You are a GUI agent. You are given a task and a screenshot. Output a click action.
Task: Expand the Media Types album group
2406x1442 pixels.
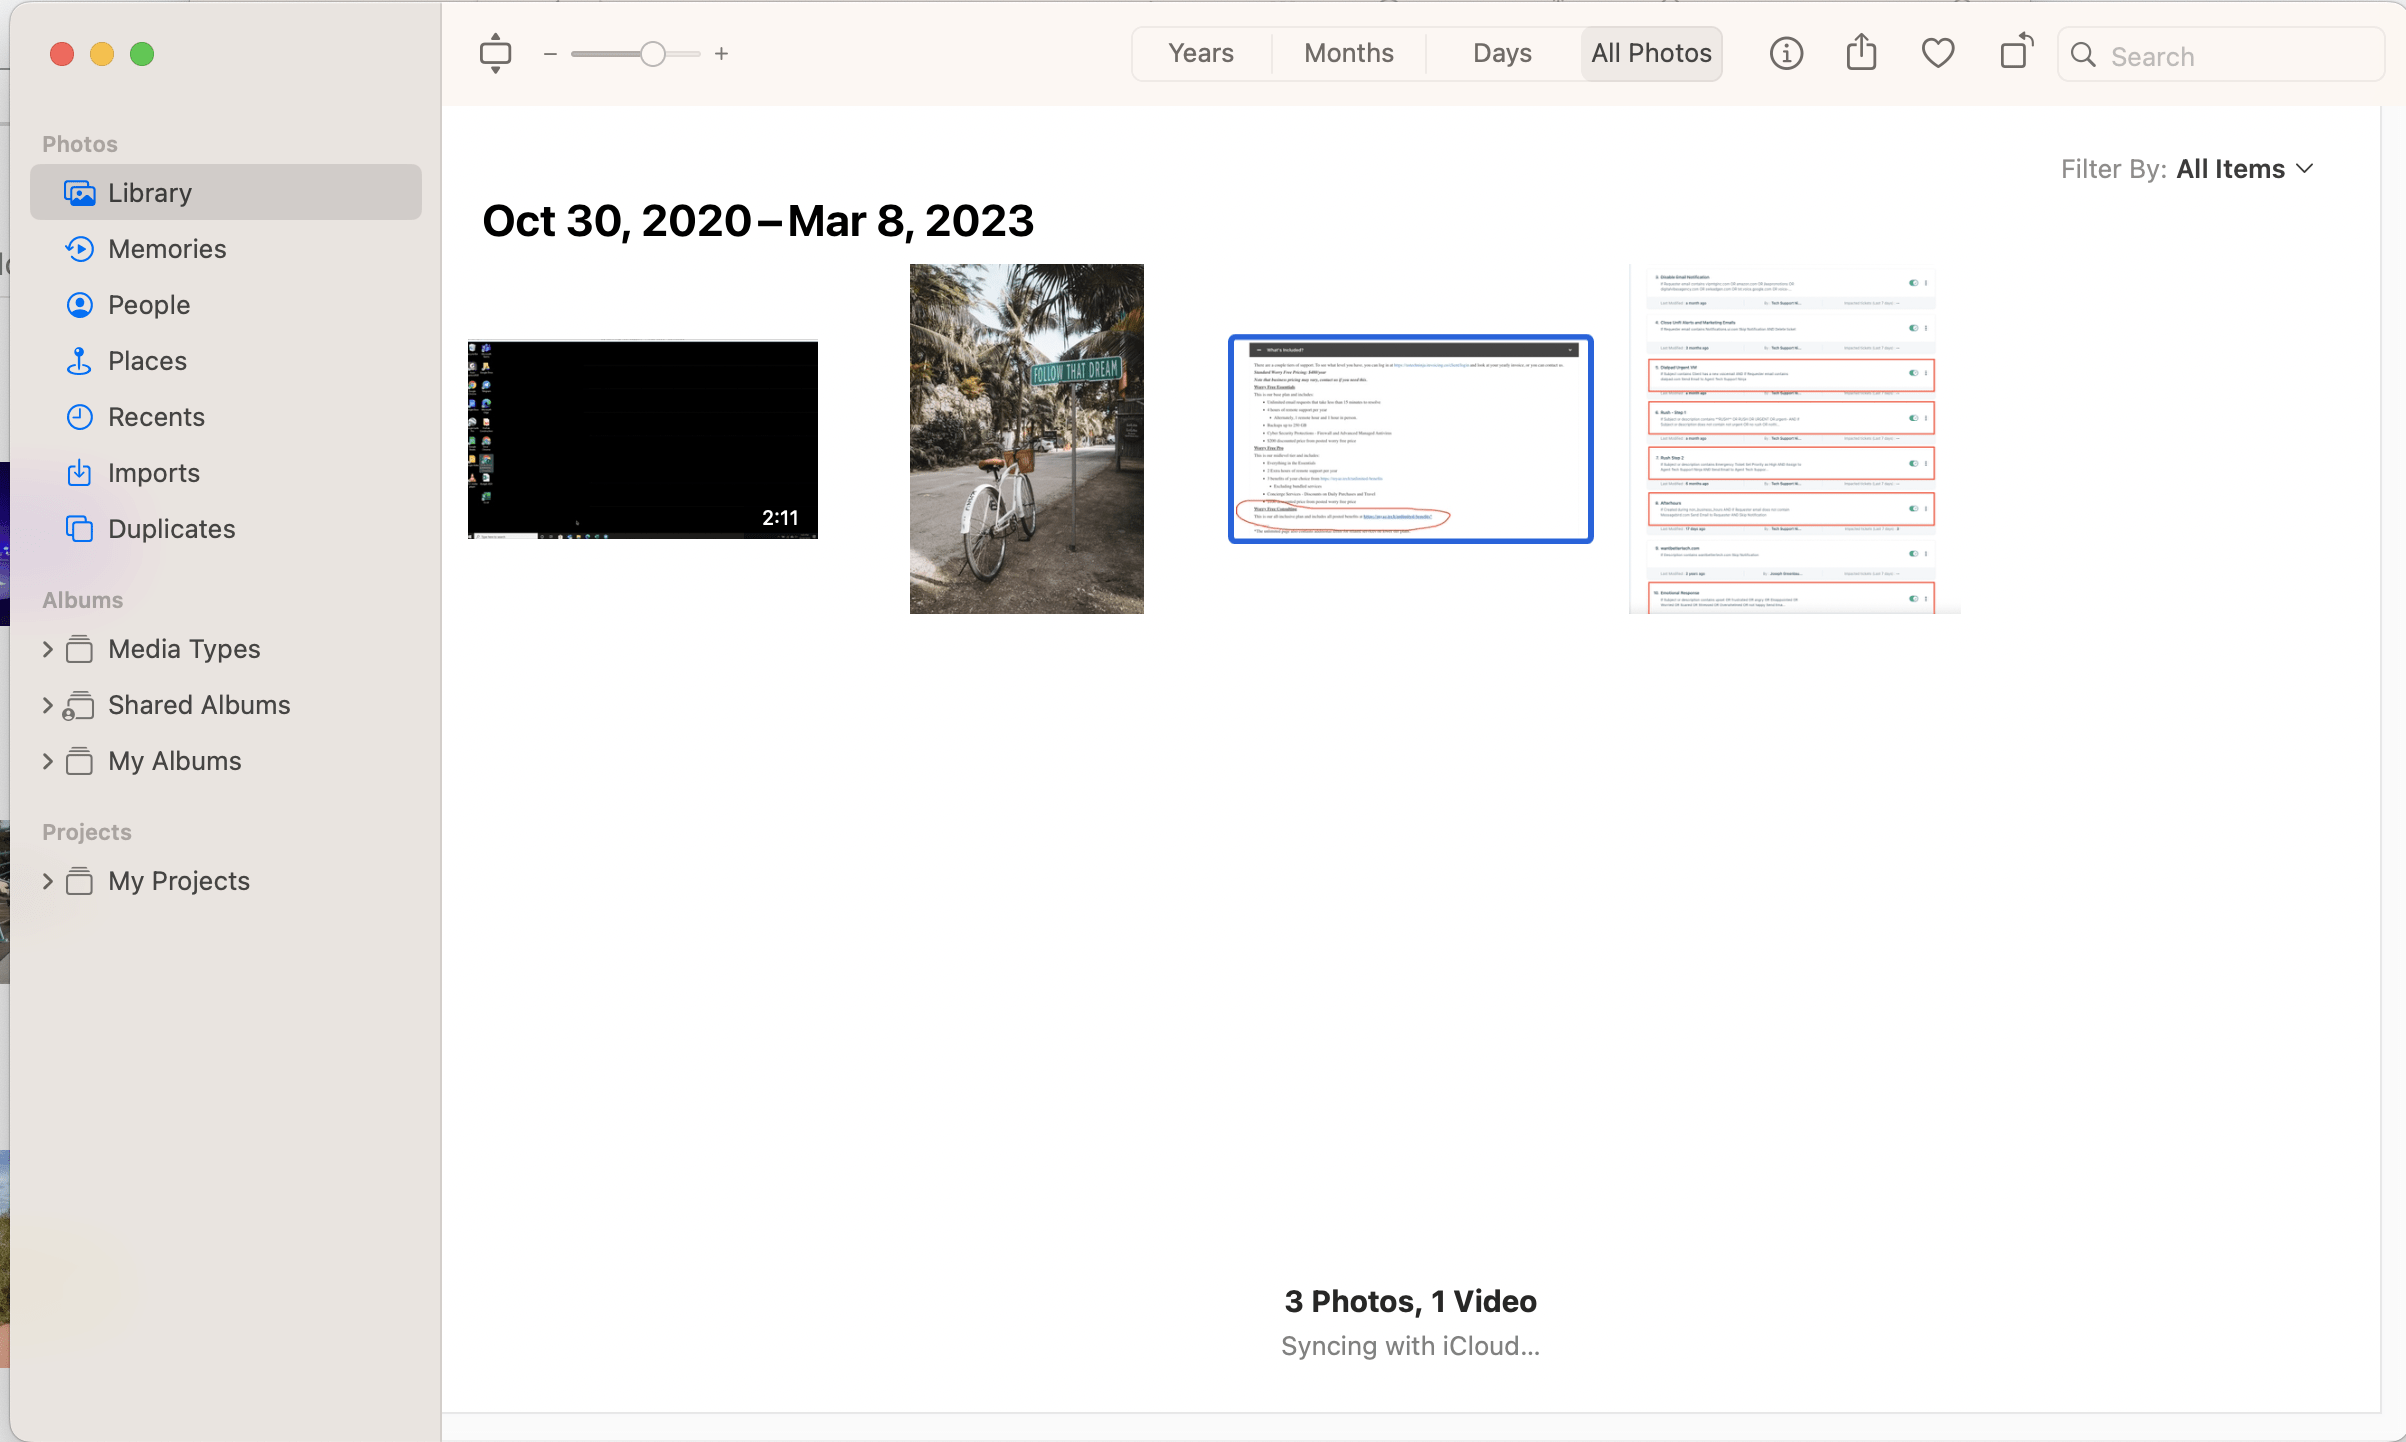tap(47, 649)
